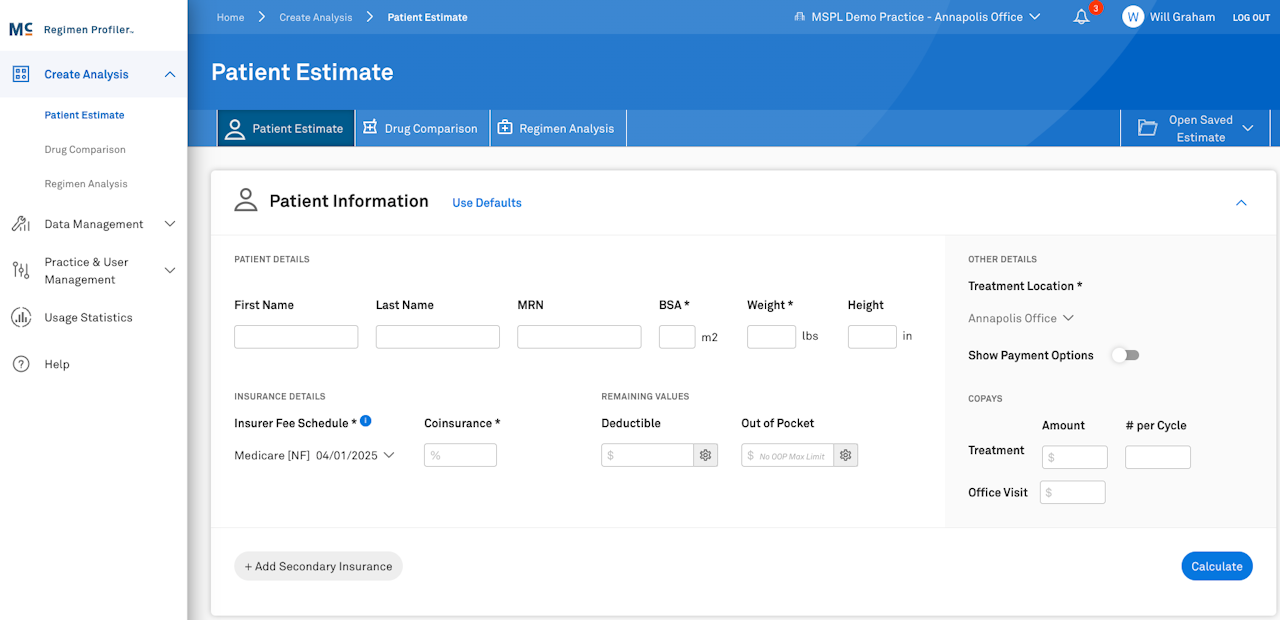Collapse the Patient Information panel
This screenshot has height=620, width=1280.
1241,203
